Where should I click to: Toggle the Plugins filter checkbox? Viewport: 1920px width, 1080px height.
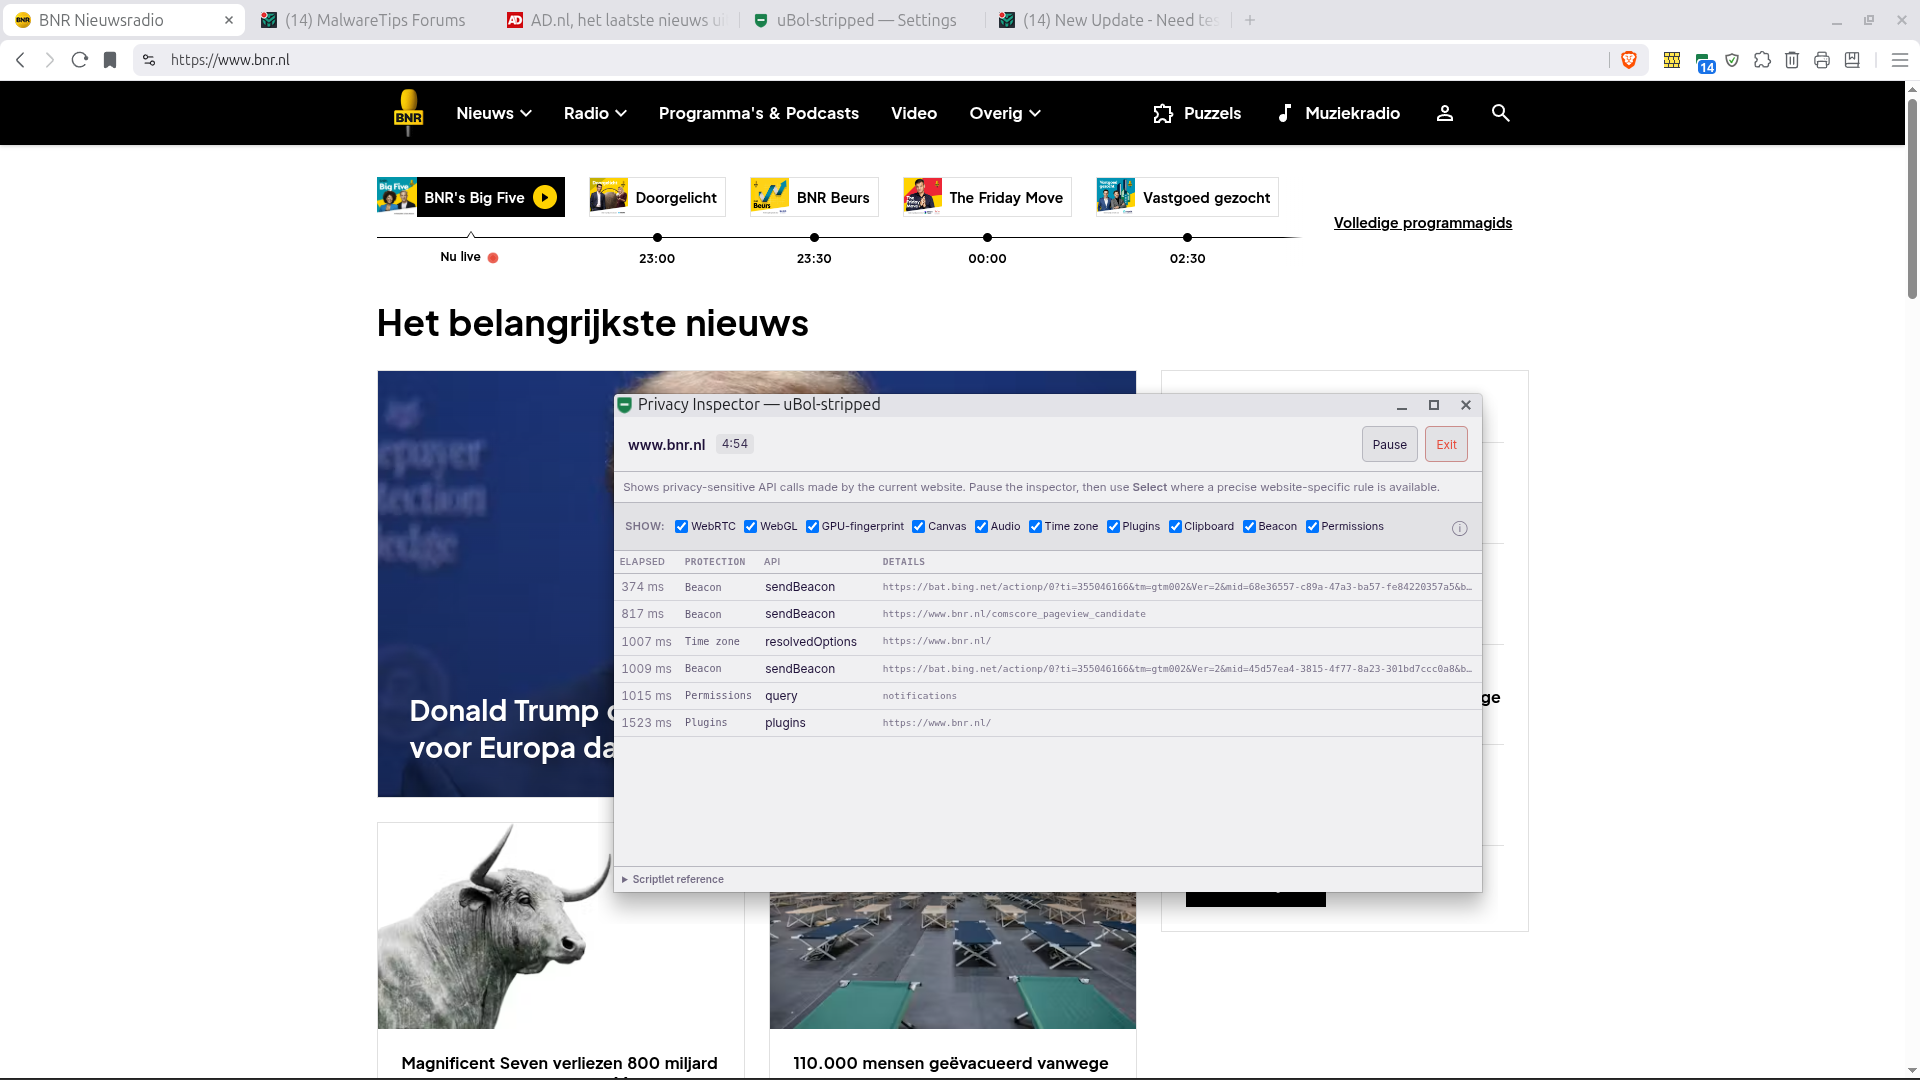tap(1113, 527)
